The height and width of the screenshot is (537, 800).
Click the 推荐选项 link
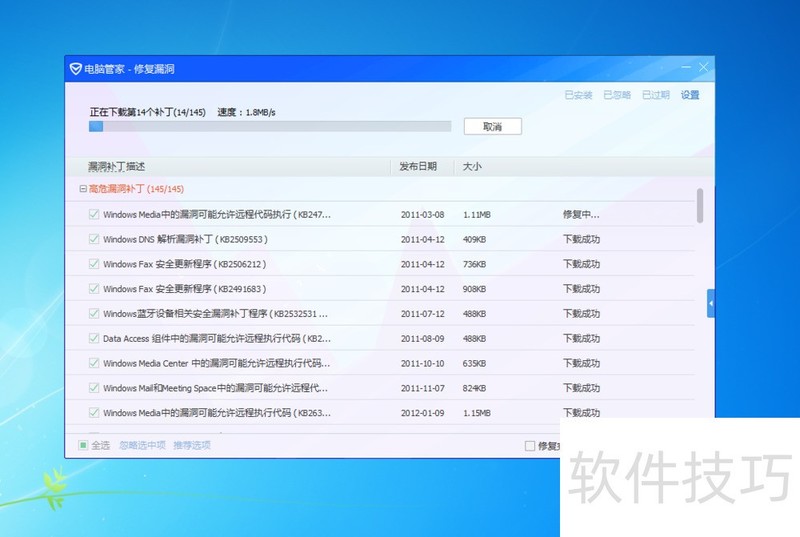click(192, 445)
